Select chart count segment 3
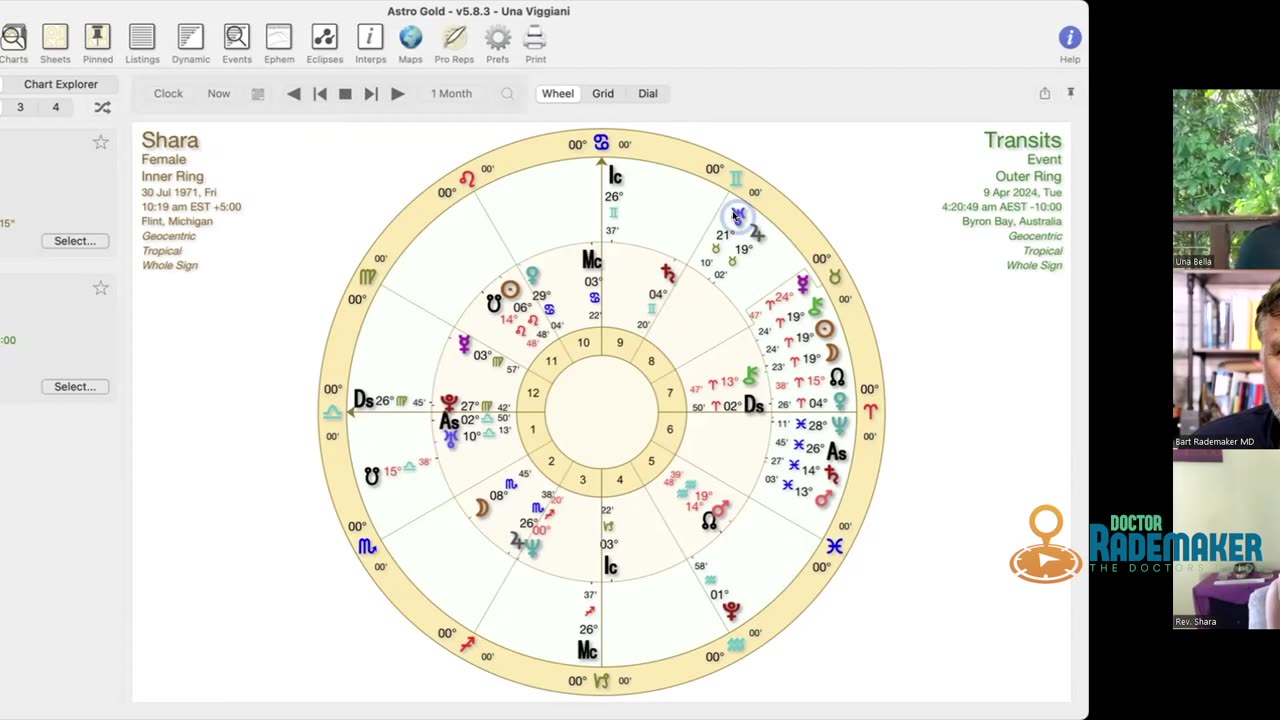1280x720 pixels. (x=20, y=107)
